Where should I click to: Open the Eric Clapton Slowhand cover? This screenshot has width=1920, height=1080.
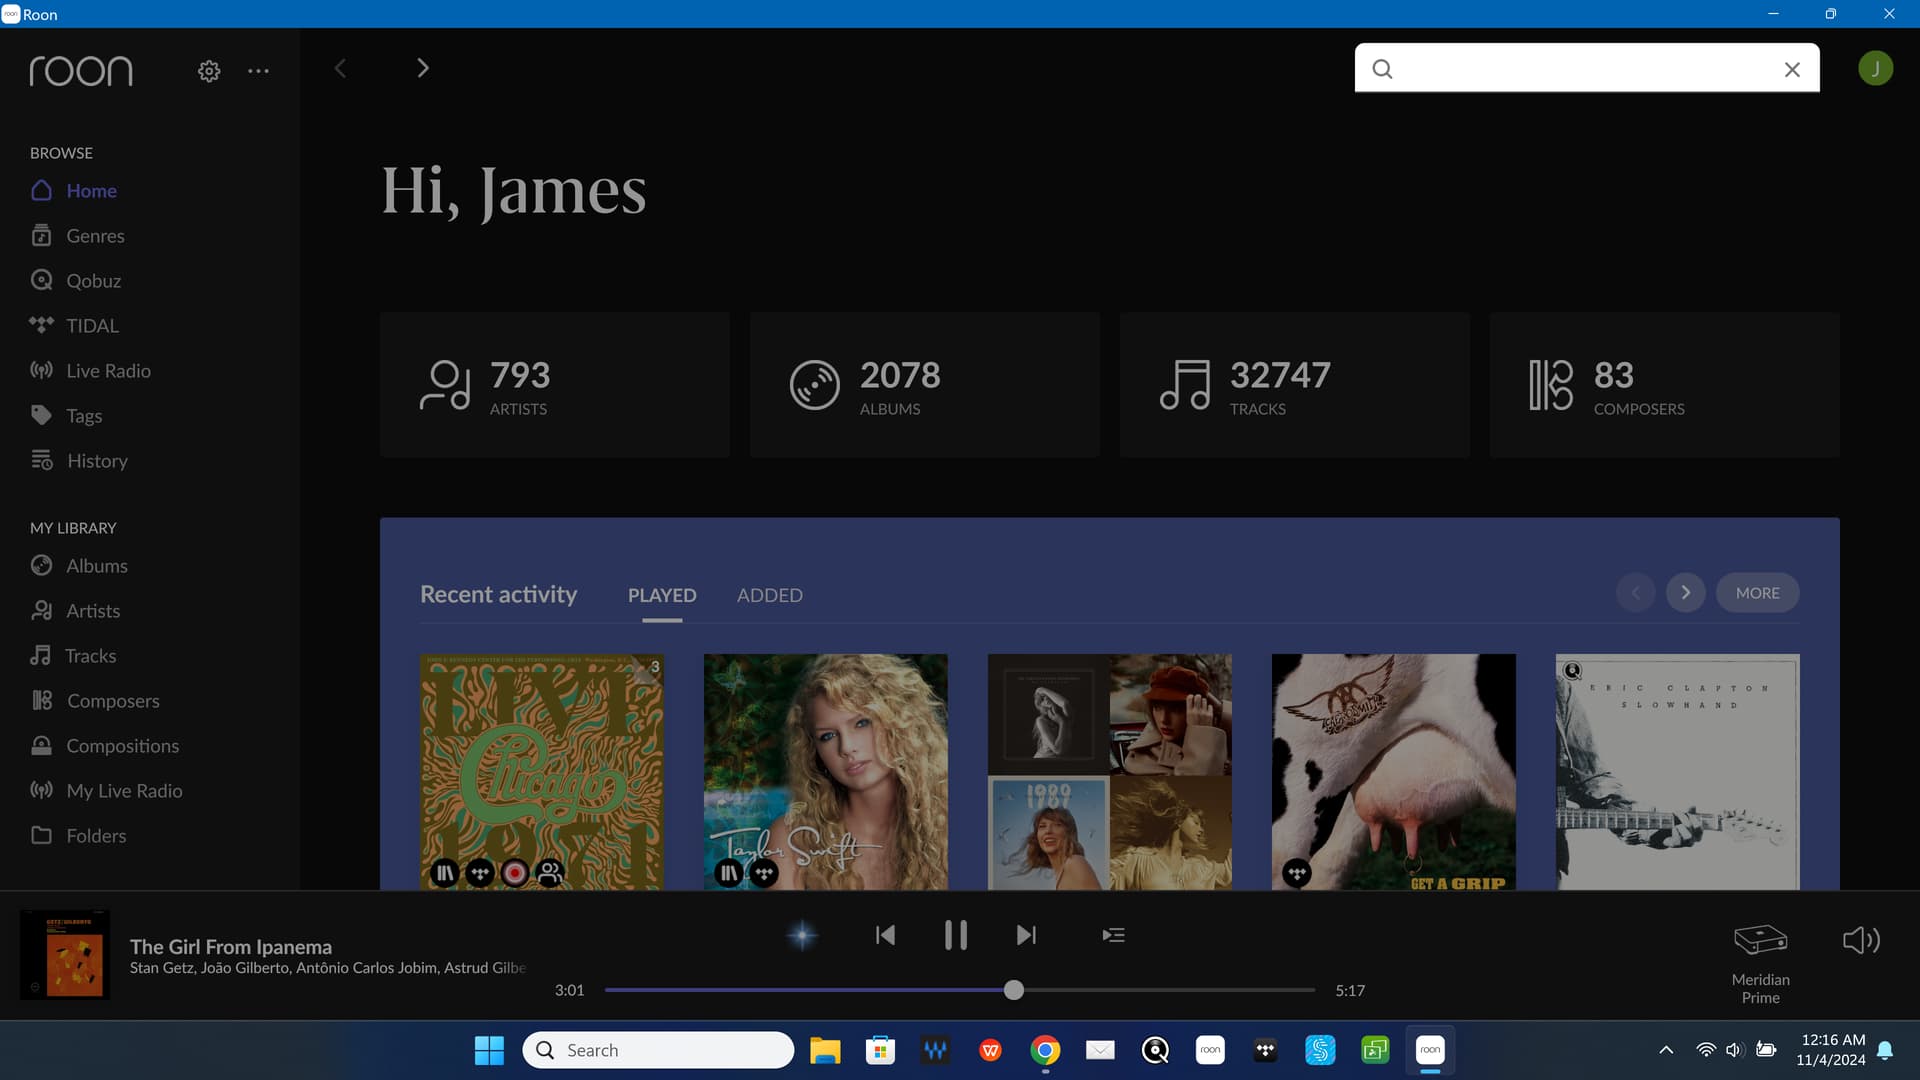coord(1677,772)
